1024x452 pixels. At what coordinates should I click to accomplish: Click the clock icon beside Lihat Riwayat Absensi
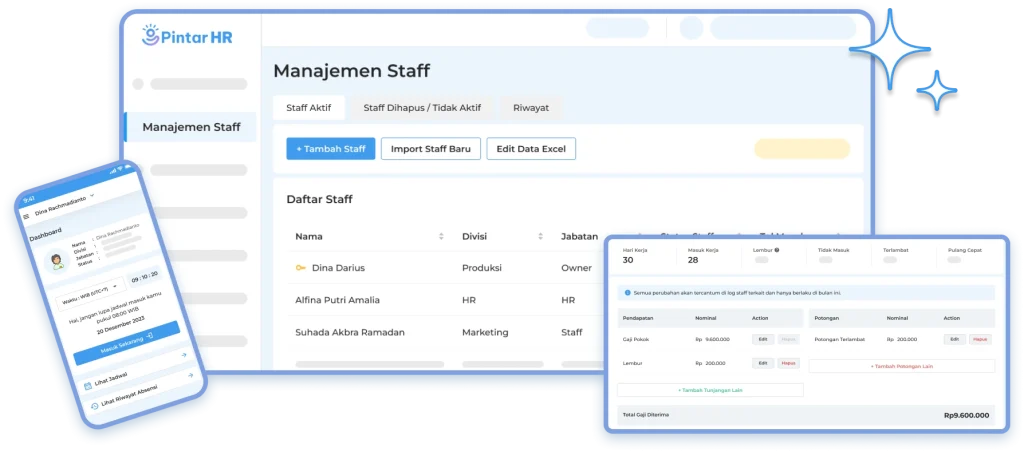(x=96, y=405)
